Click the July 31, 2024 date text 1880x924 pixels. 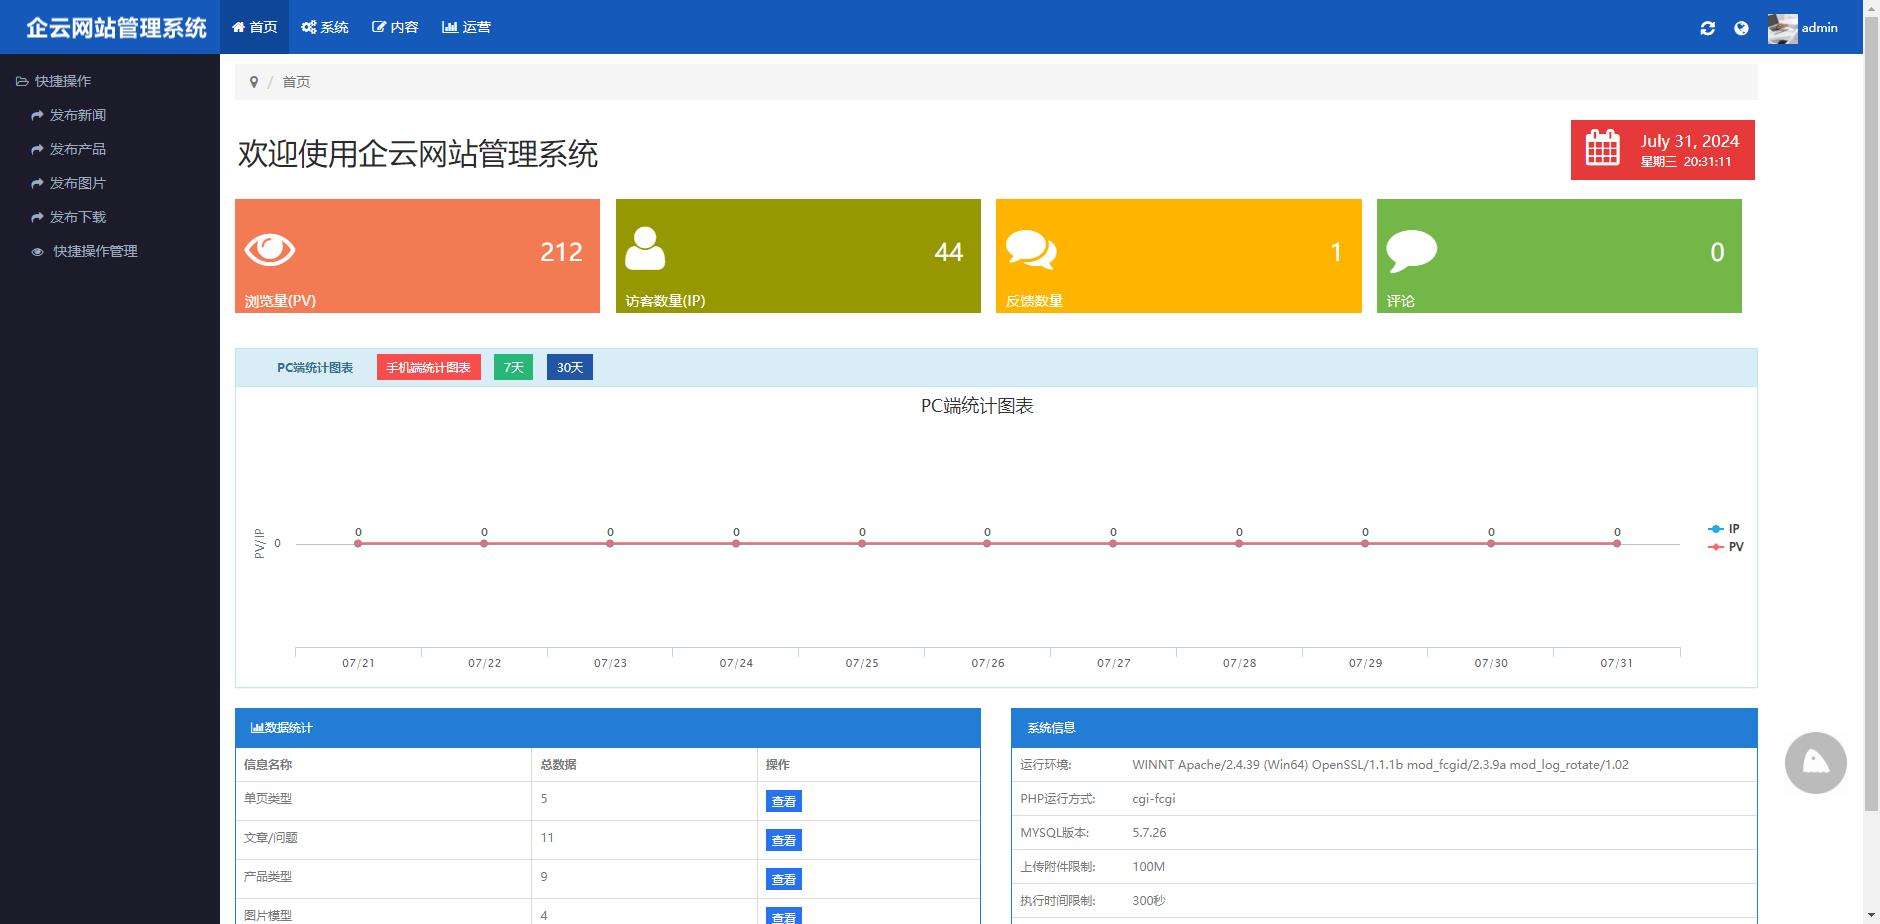pos(1690,141)
